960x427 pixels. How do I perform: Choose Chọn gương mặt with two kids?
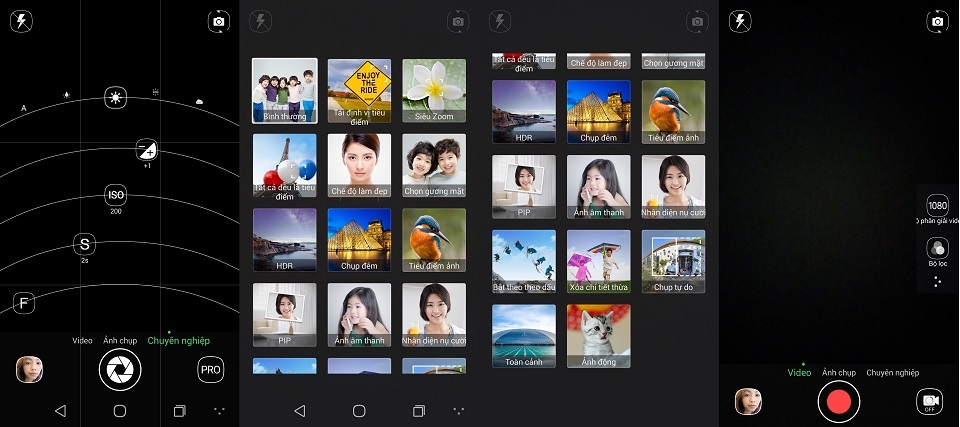click(x=434, y=165)
